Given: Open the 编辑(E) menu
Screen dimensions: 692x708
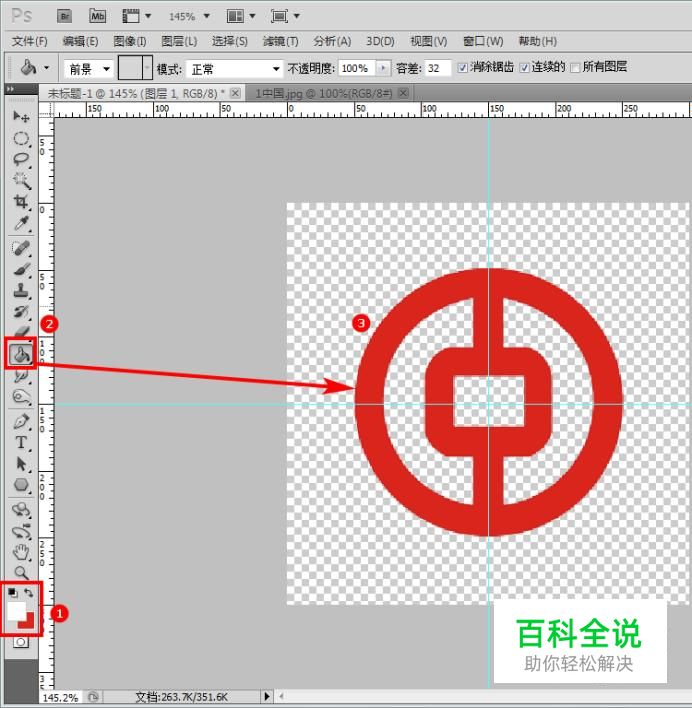Looking at the screenshot, I should (80, 42).
